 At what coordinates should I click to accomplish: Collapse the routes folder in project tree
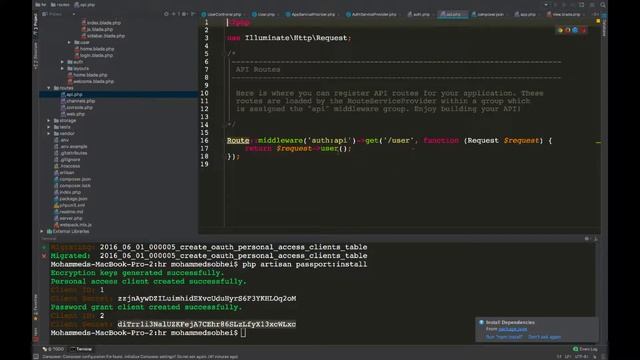[49, 88]
